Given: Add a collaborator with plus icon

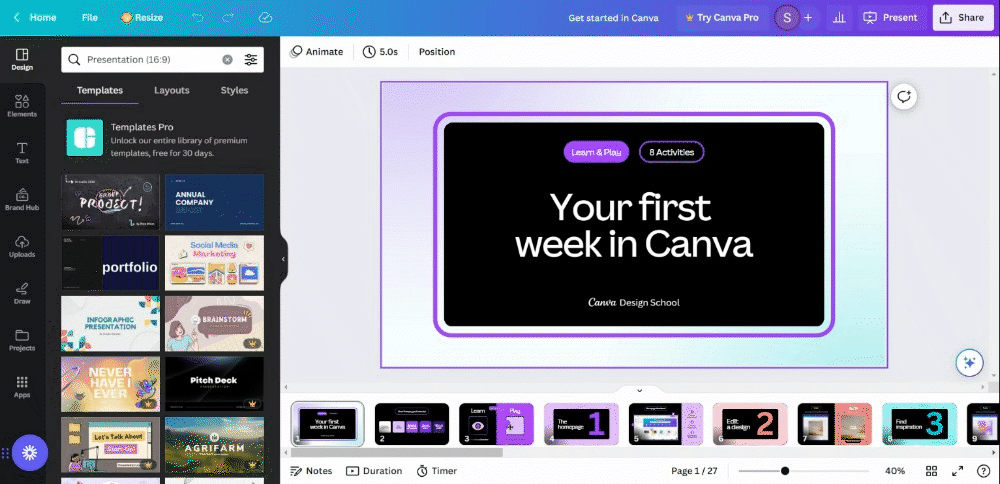Looking at the screenshot, I should tap(808, 18).
